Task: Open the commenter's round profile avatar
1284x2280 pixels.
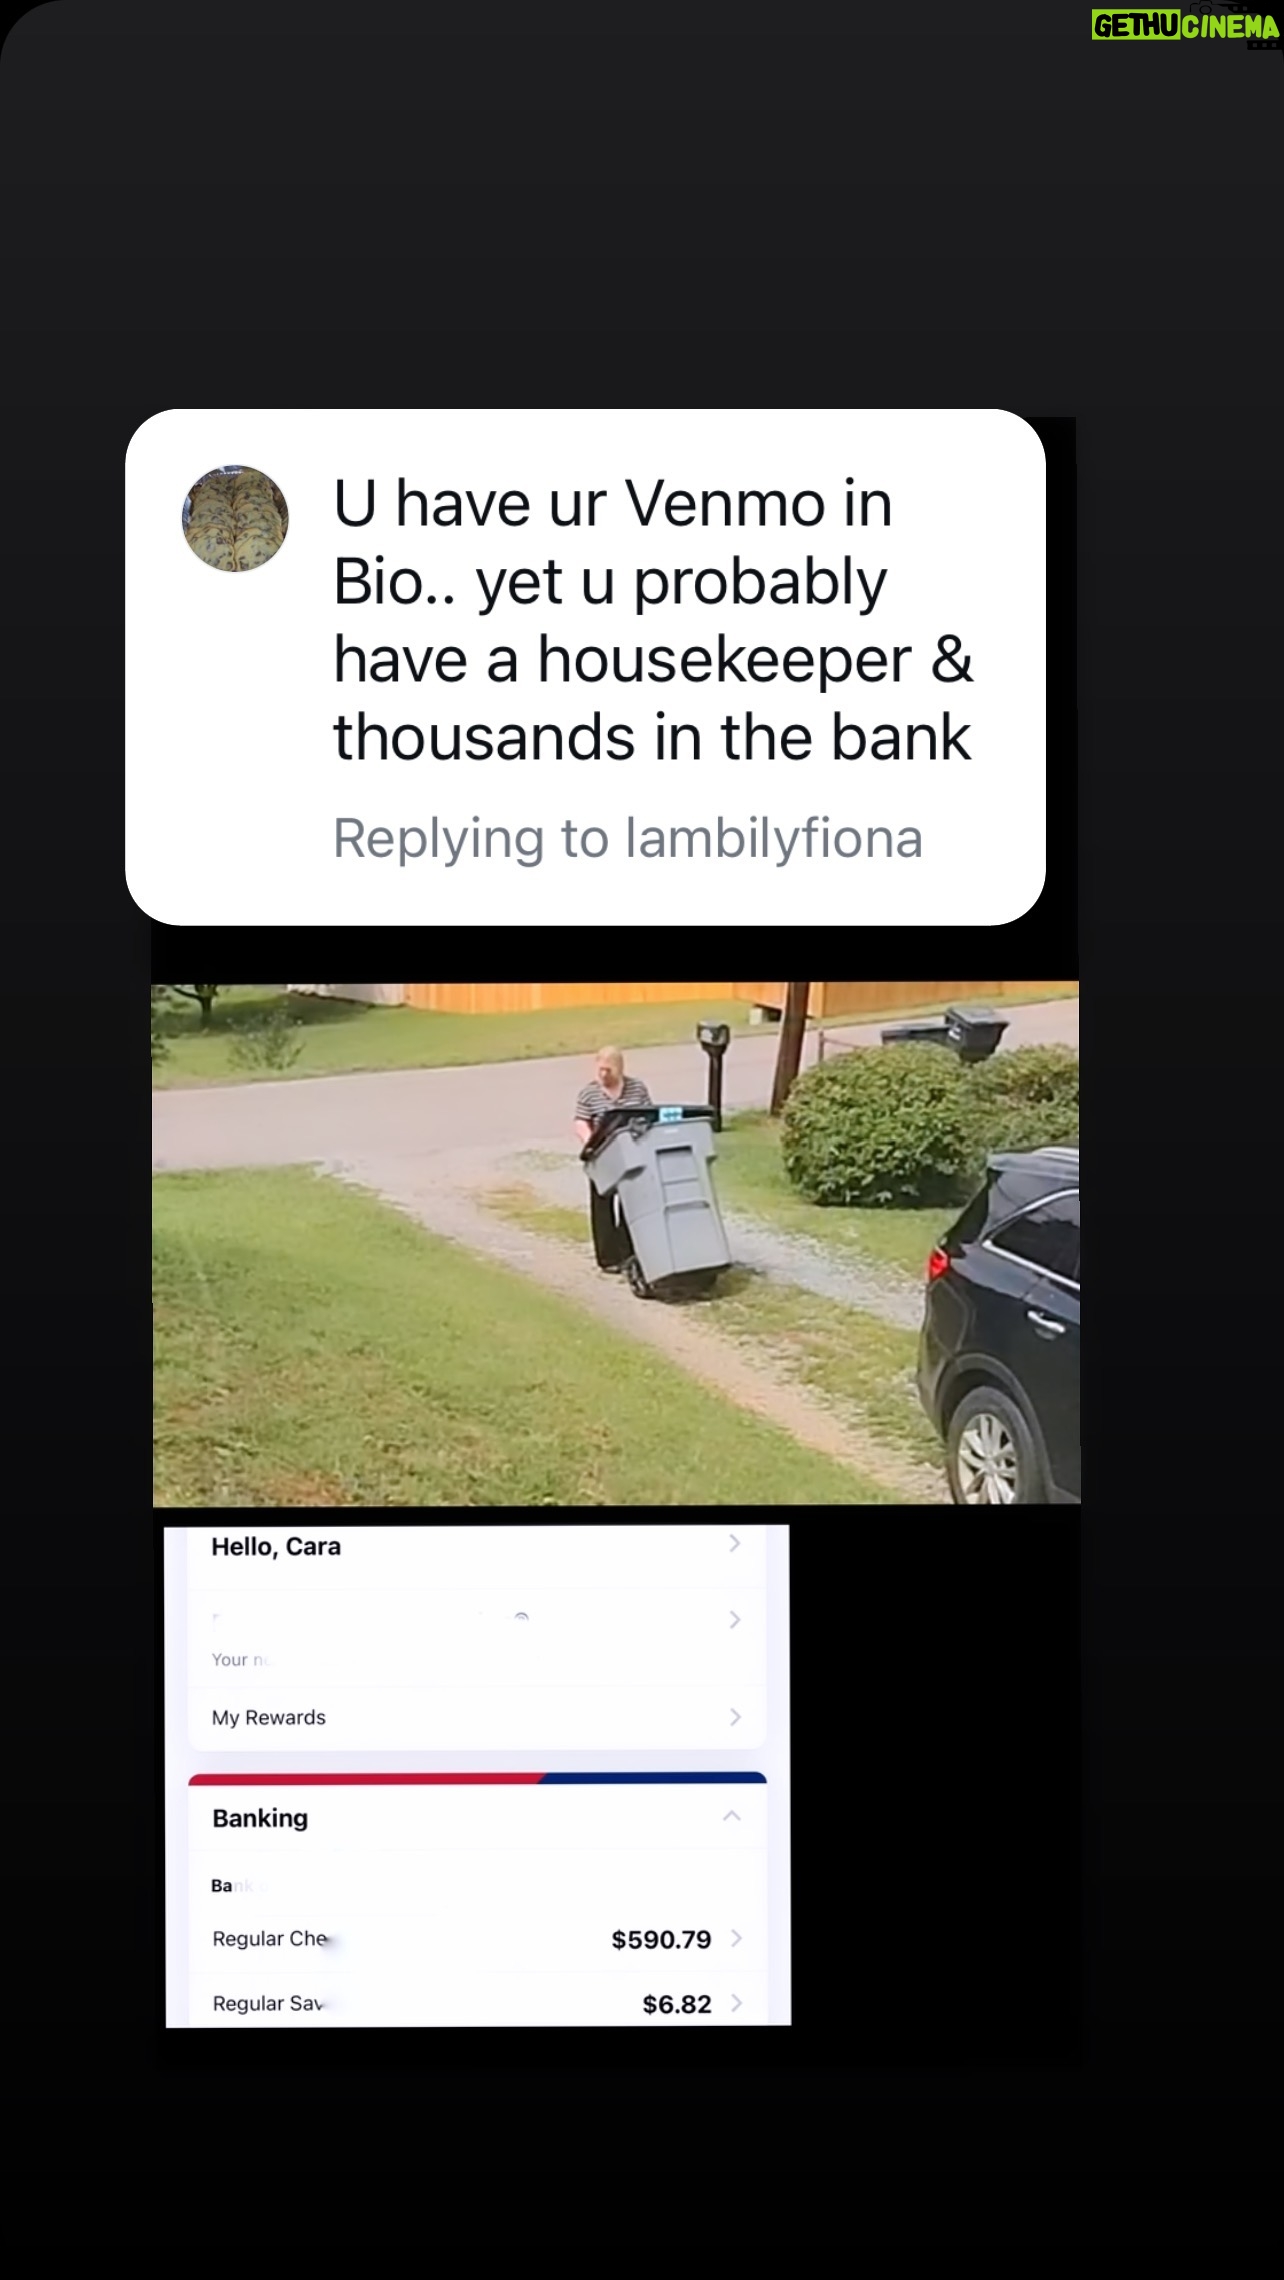Action: coord(235,518)
